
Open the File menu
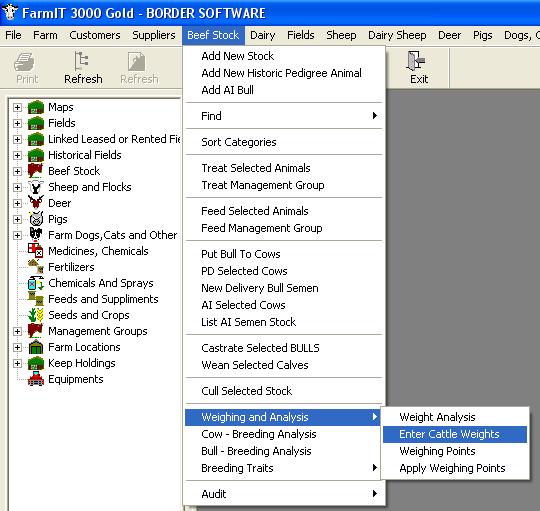13,35
